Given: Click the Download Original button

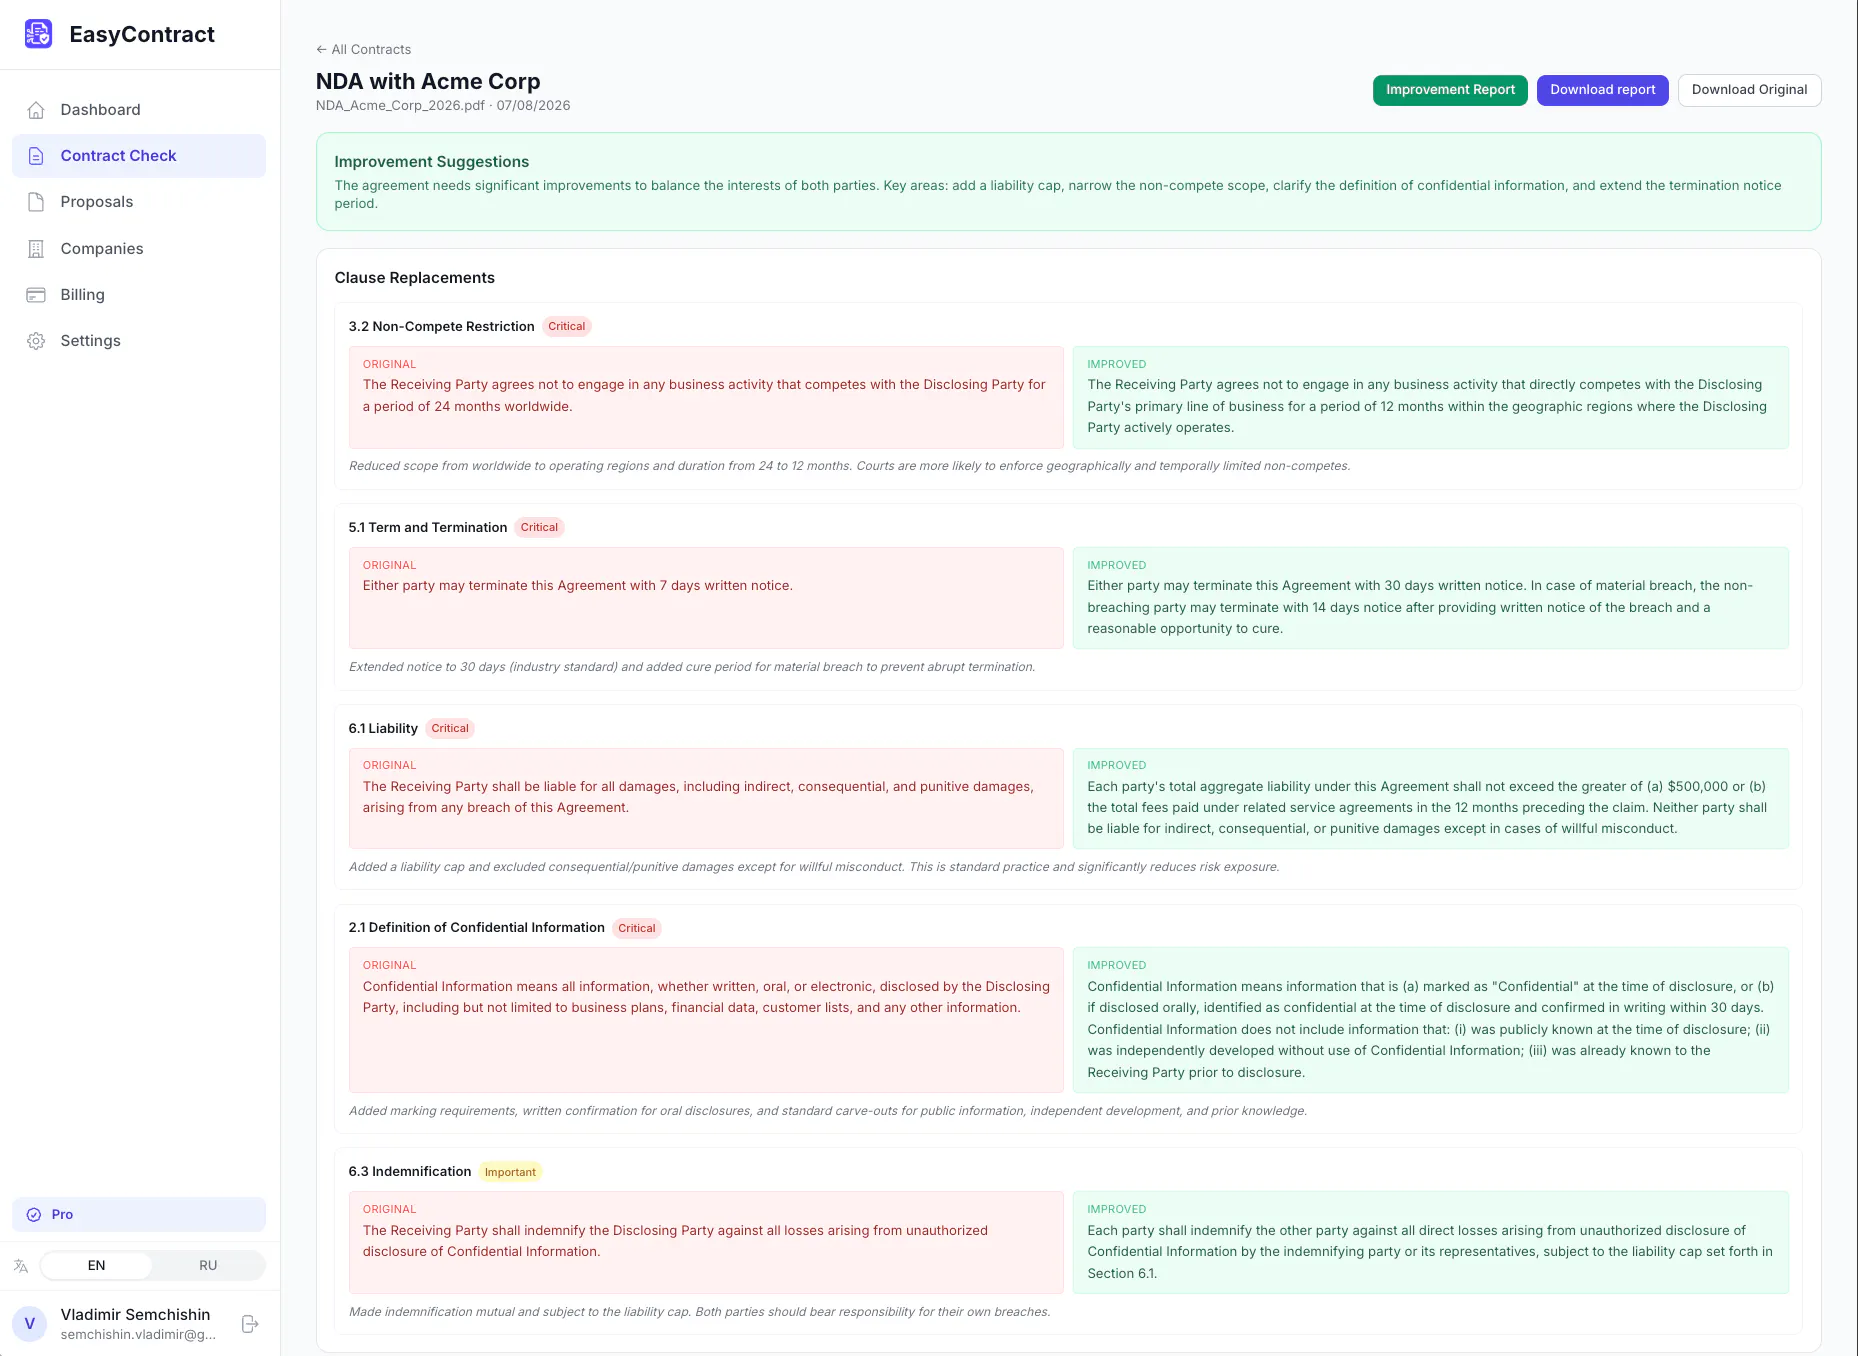Looking at the screenshot, I should [x=1749, y=90].
